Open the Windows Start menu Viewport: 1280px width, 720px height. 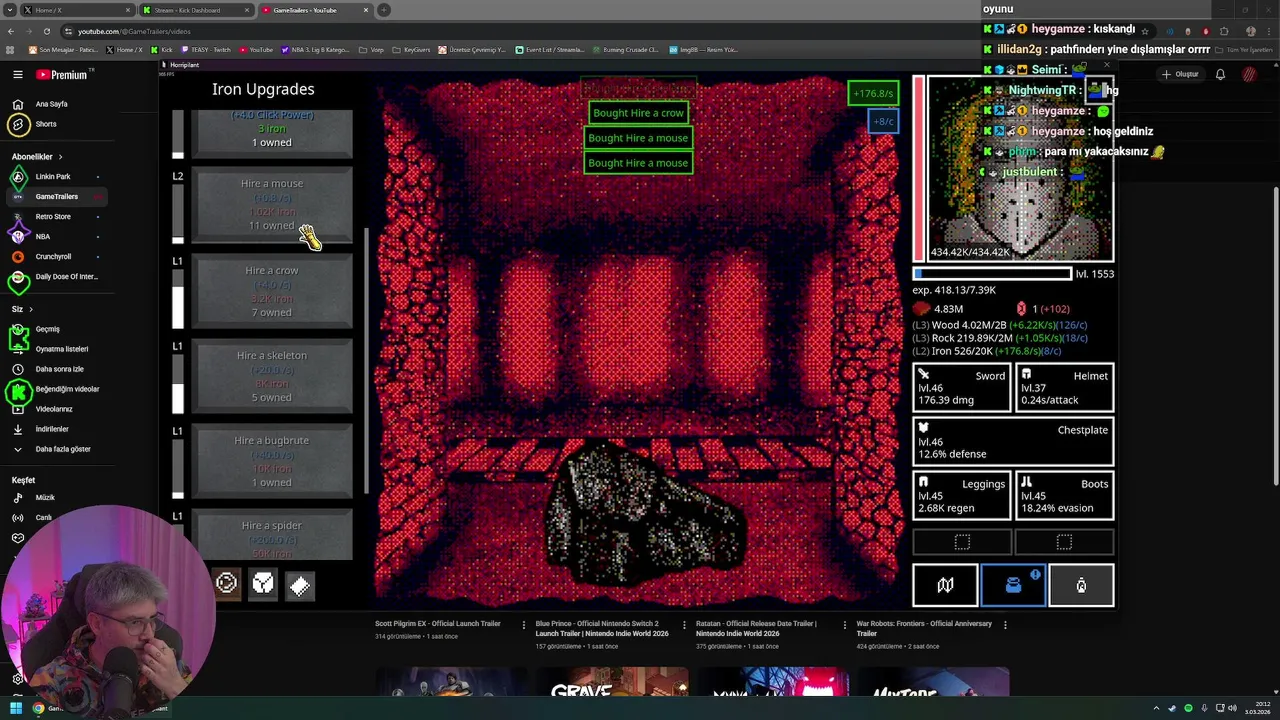click(16, 708)
